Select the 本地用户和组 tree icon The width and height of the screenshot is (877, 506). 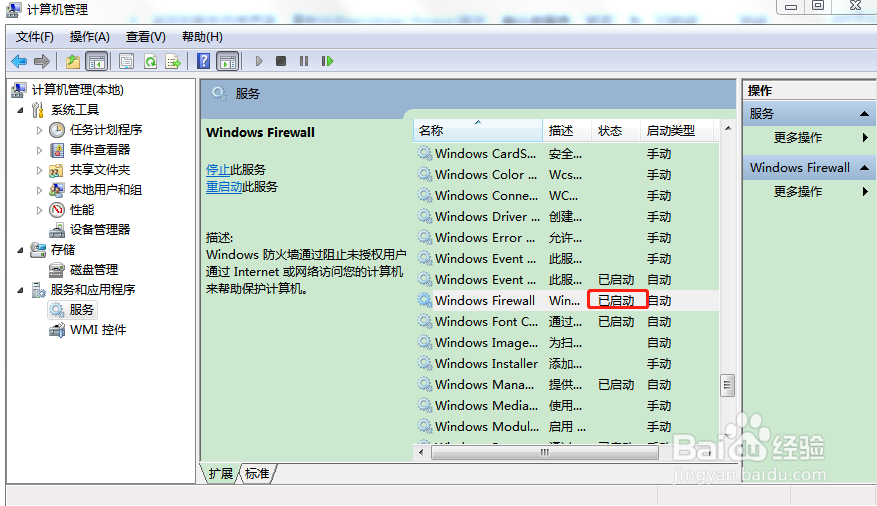click(56, 190)
